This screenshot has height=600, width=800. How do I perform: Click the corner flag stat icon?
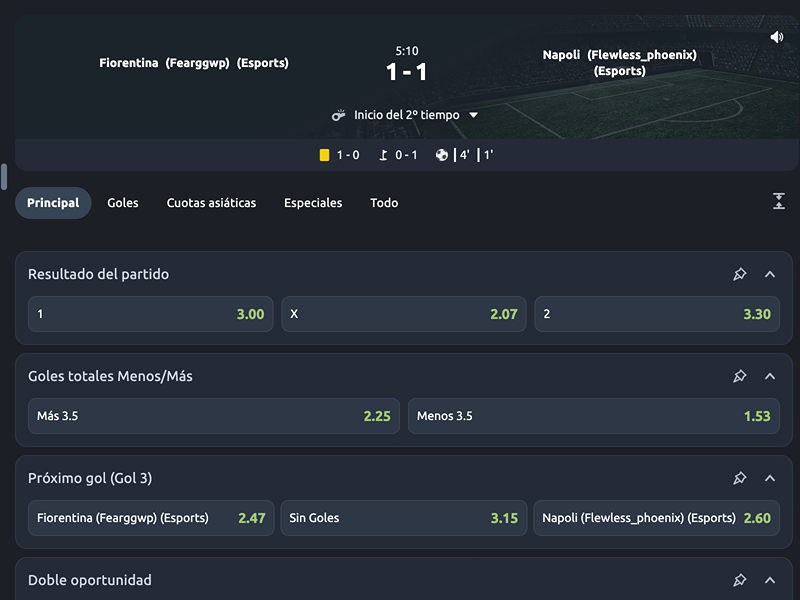[383, 155]
